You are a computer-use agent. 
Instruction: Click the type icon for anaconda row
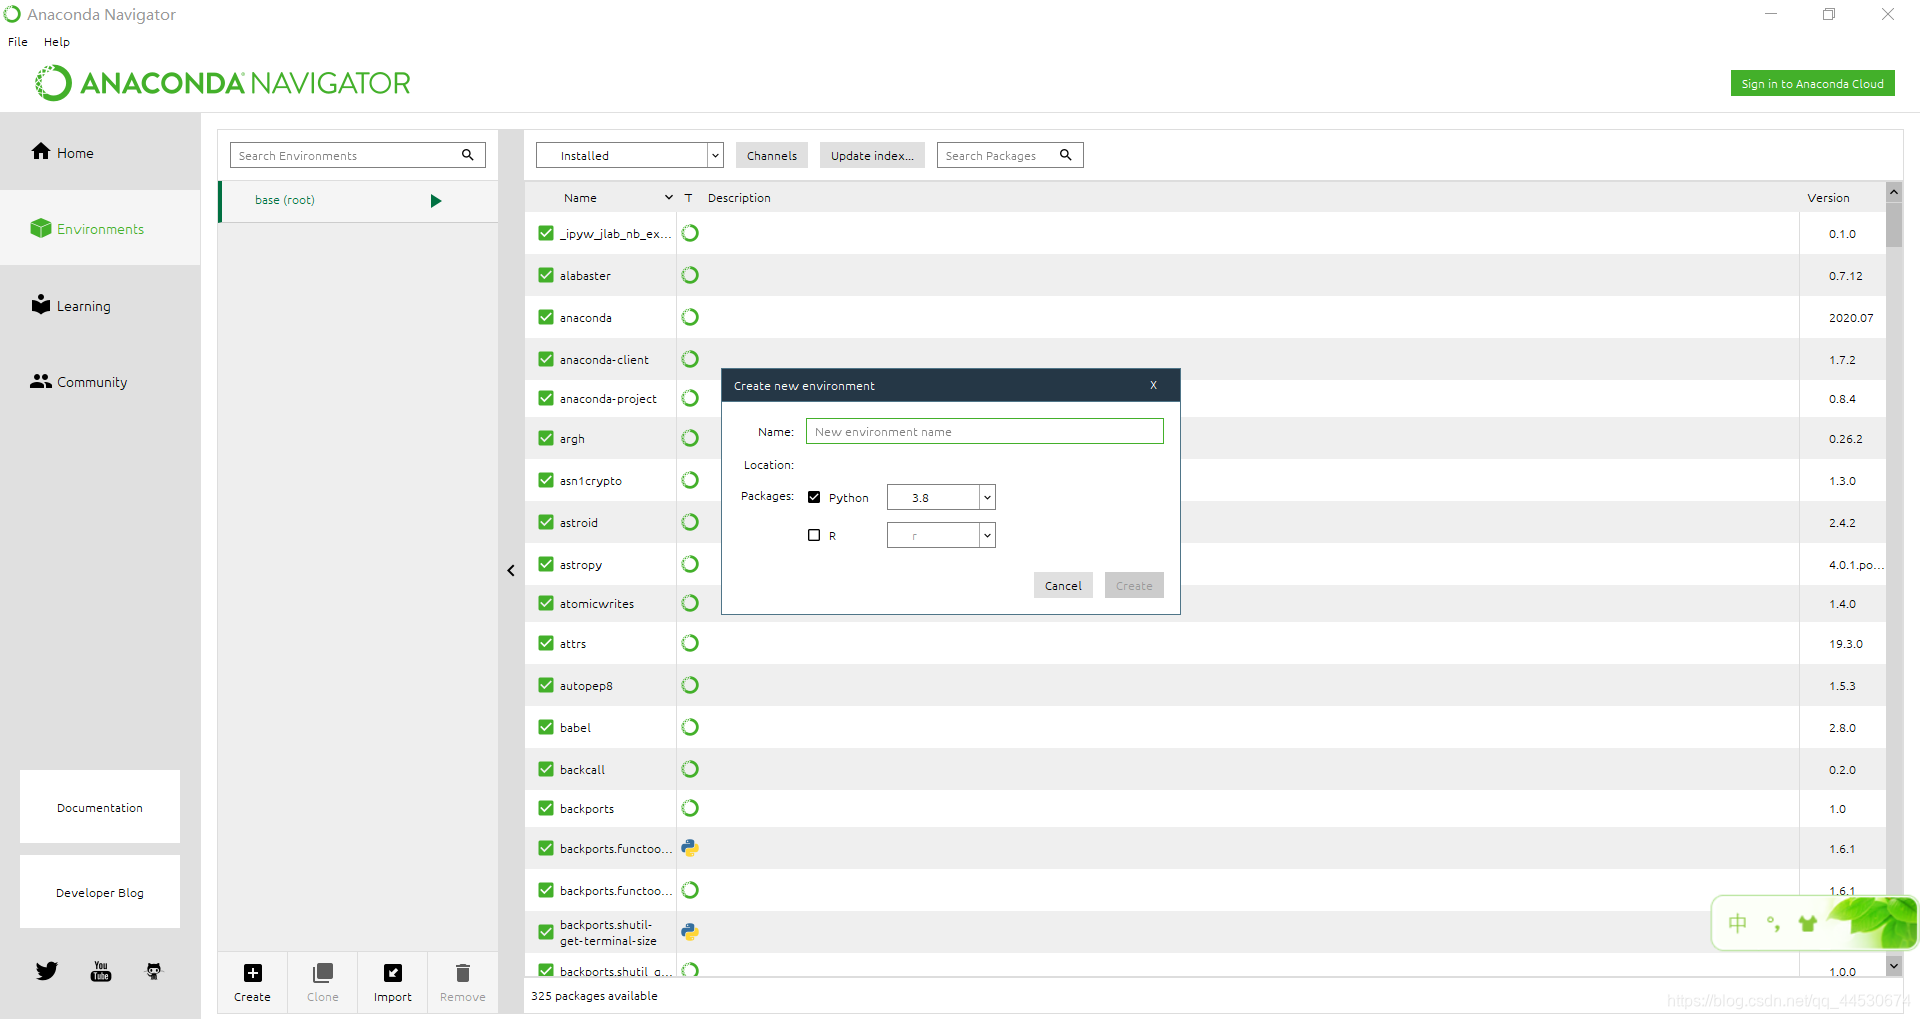[690, 317]
